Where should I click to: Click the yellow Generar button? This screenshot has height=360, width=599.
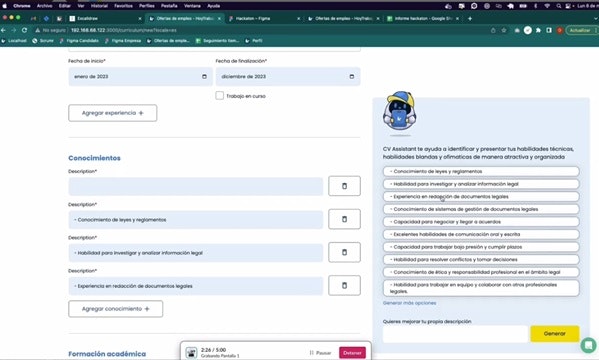pos(555,334)
